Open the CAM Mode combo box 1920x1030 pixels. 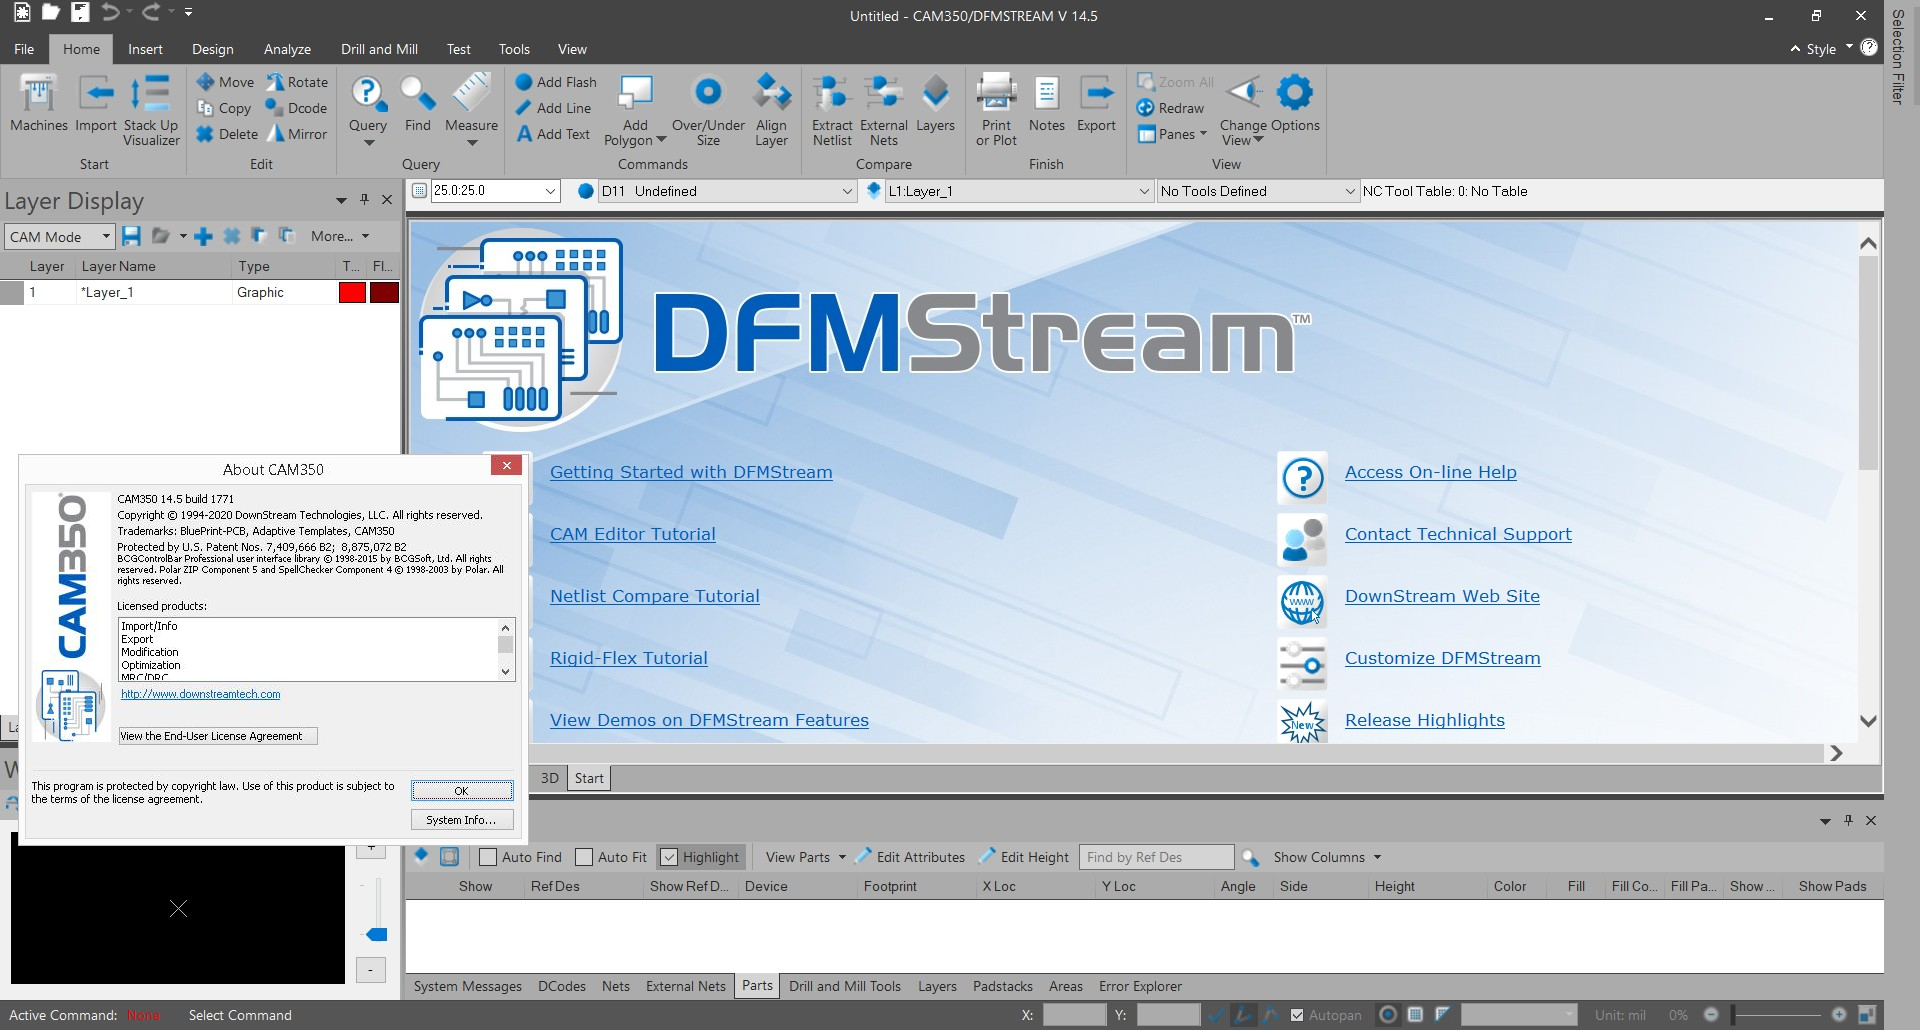(60, 237)
